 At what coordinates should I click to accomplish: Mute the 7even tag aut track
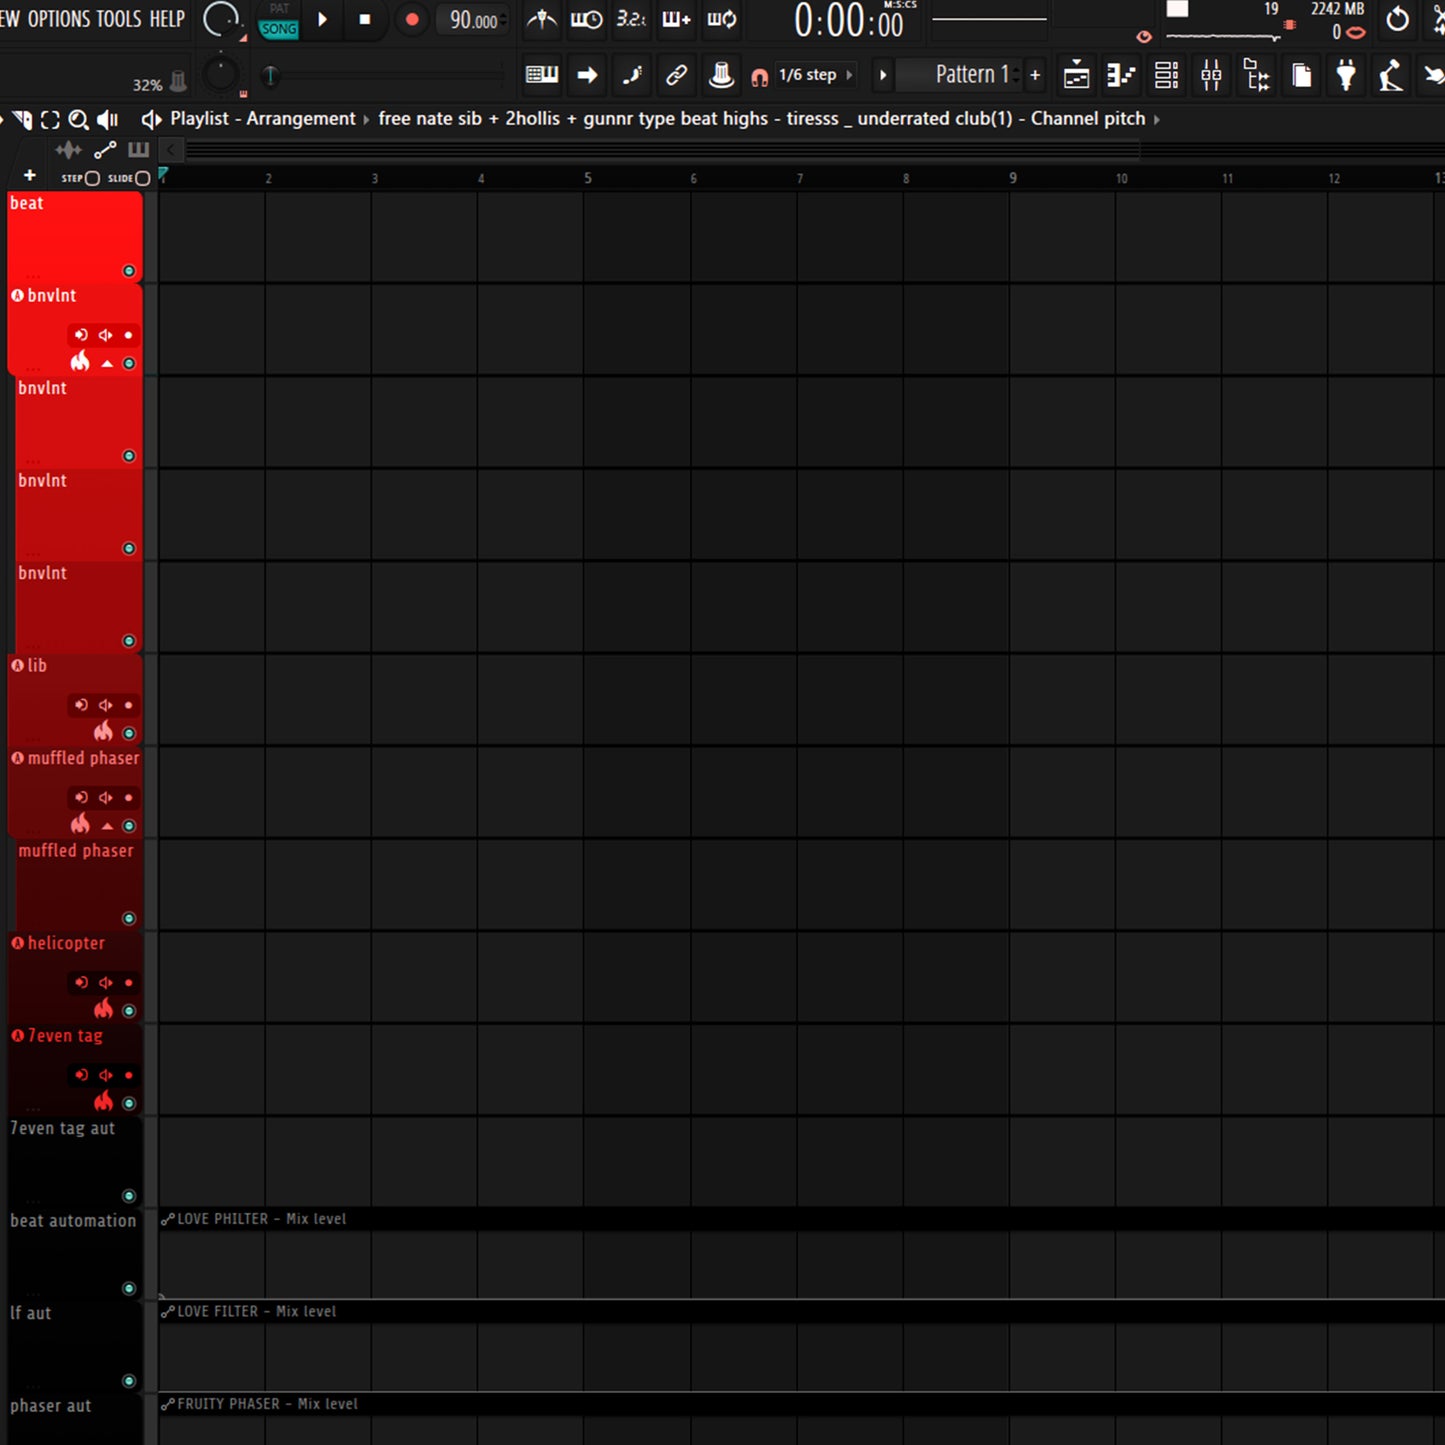(x=129, y=1196)
